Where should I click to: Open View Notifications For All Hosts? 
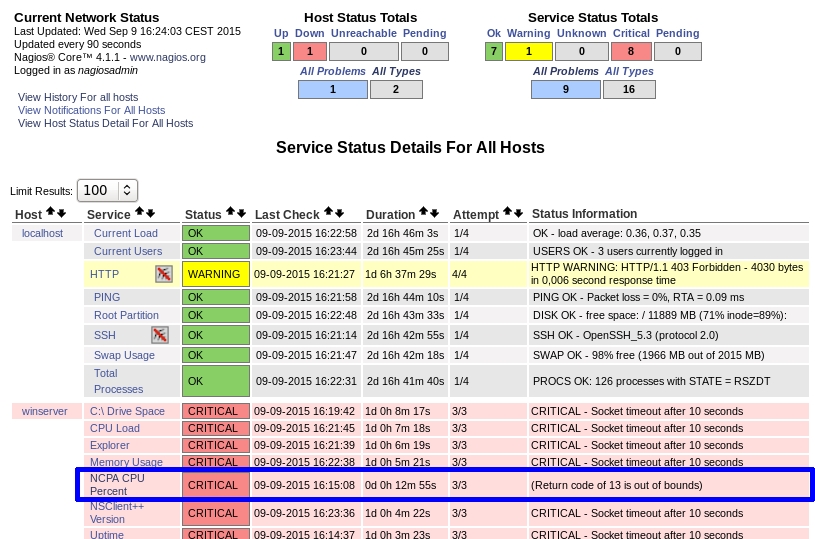coord(91,110)
